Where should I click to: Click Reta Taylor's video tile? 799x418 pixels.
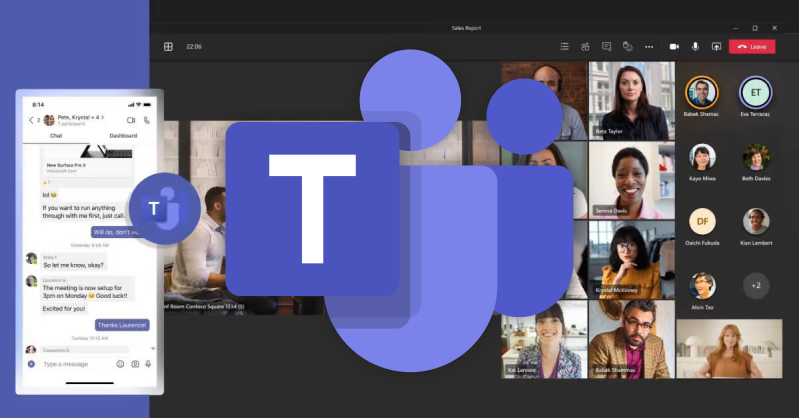pyautogui.click(x=632, y=100)
